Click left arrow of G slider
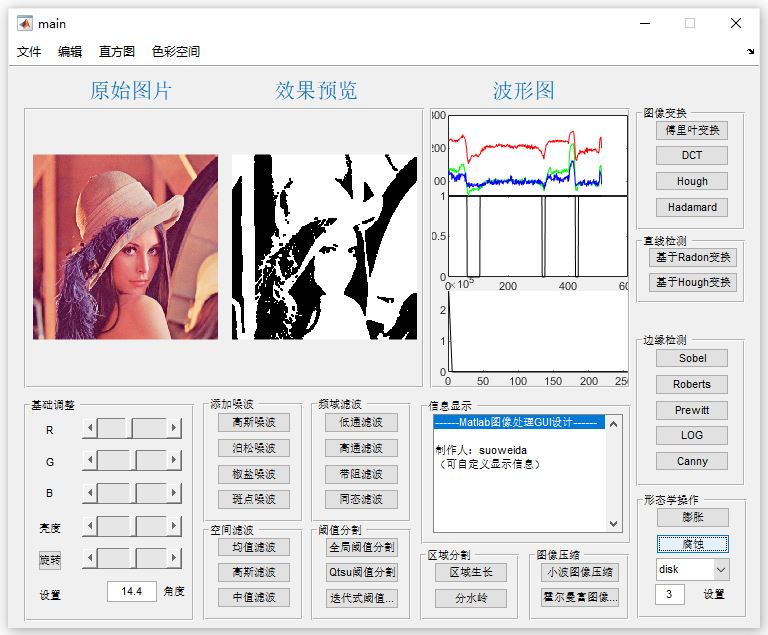 [90, 460]
